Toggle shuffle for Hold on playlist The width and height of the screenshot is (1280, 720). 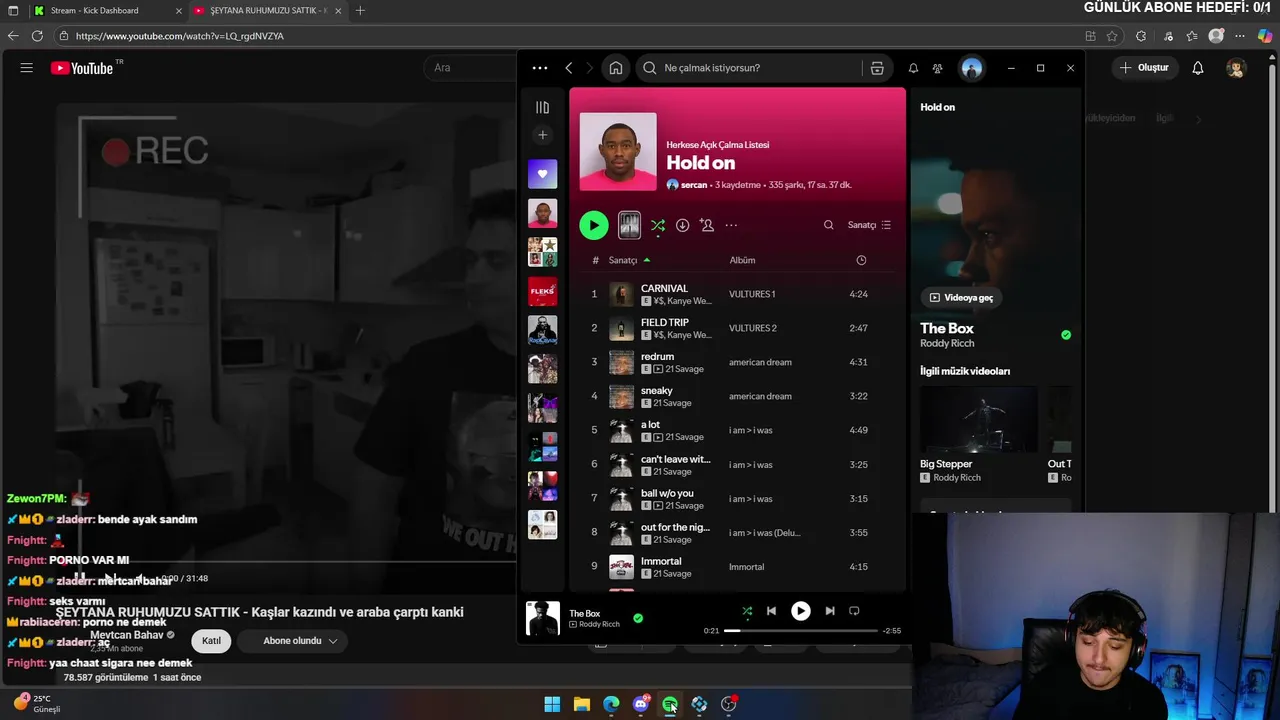click(657, 226)
